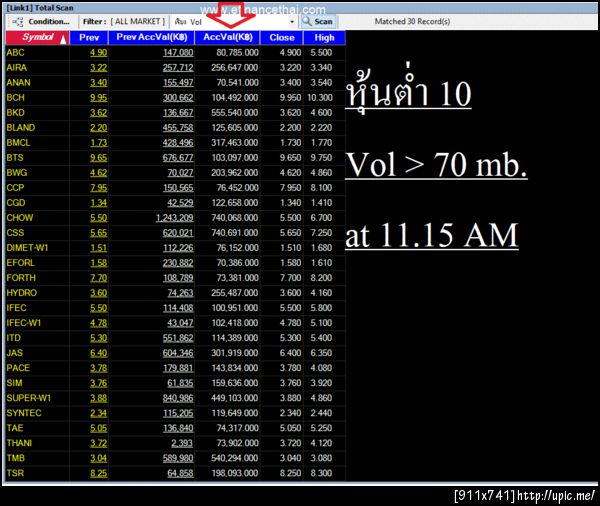
Task: Select the CSS symbol
Action: (15, 233)
